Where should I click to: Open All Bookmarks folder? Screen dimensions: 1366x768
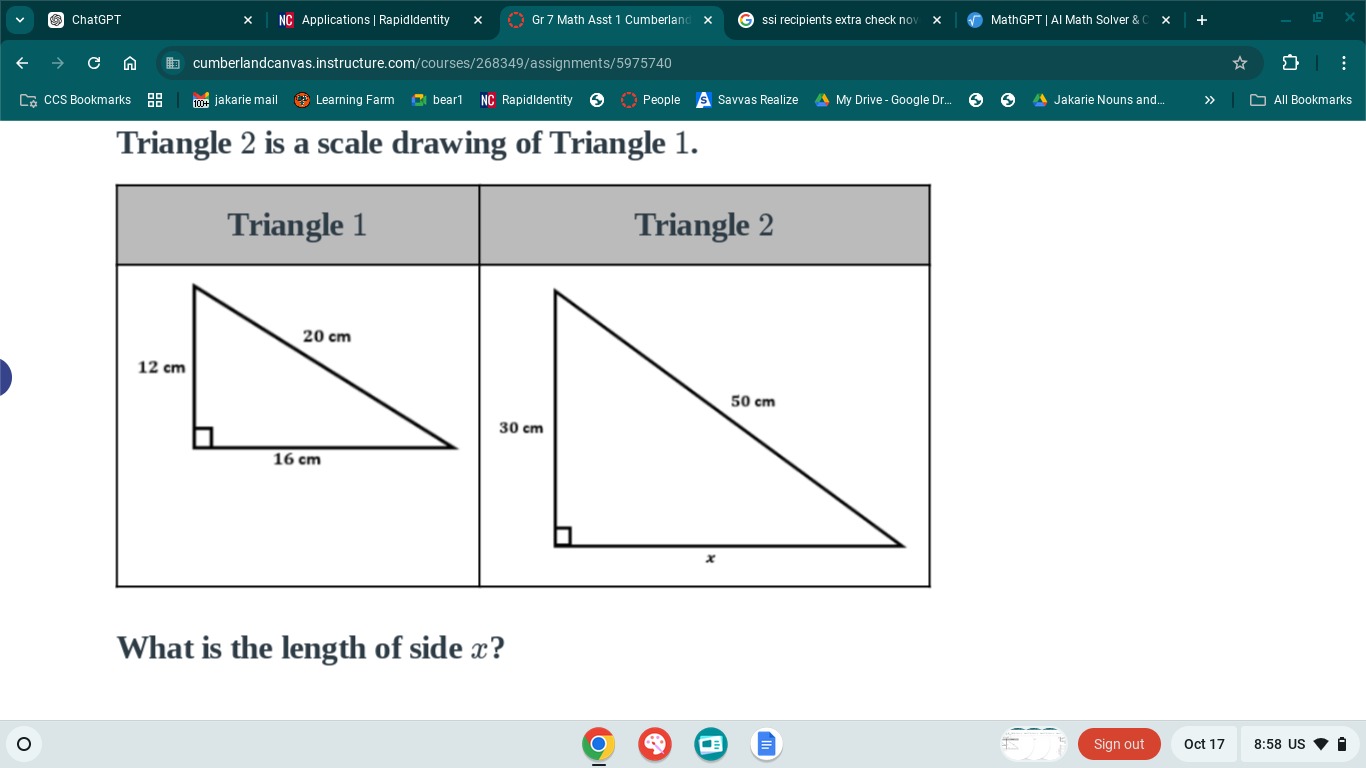1301,100
